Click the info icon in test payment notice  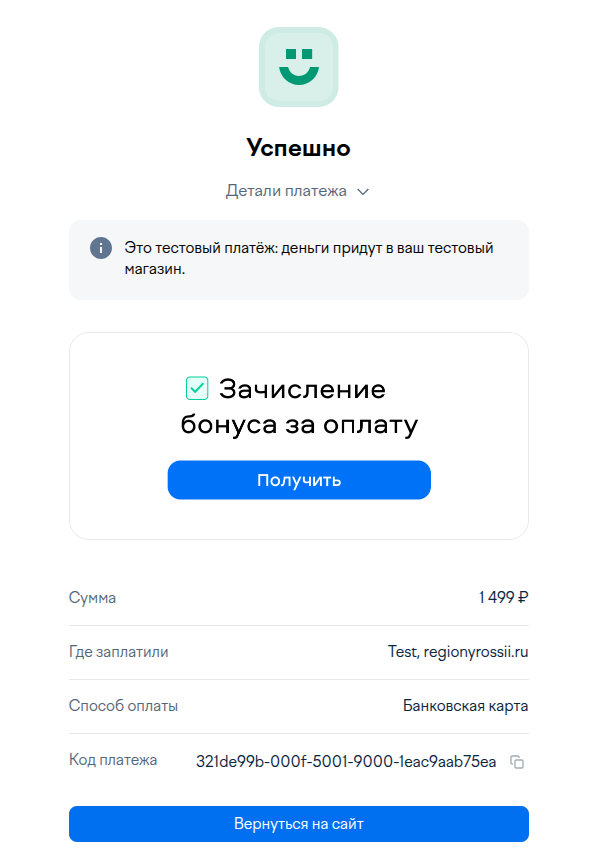coord(101,248)
